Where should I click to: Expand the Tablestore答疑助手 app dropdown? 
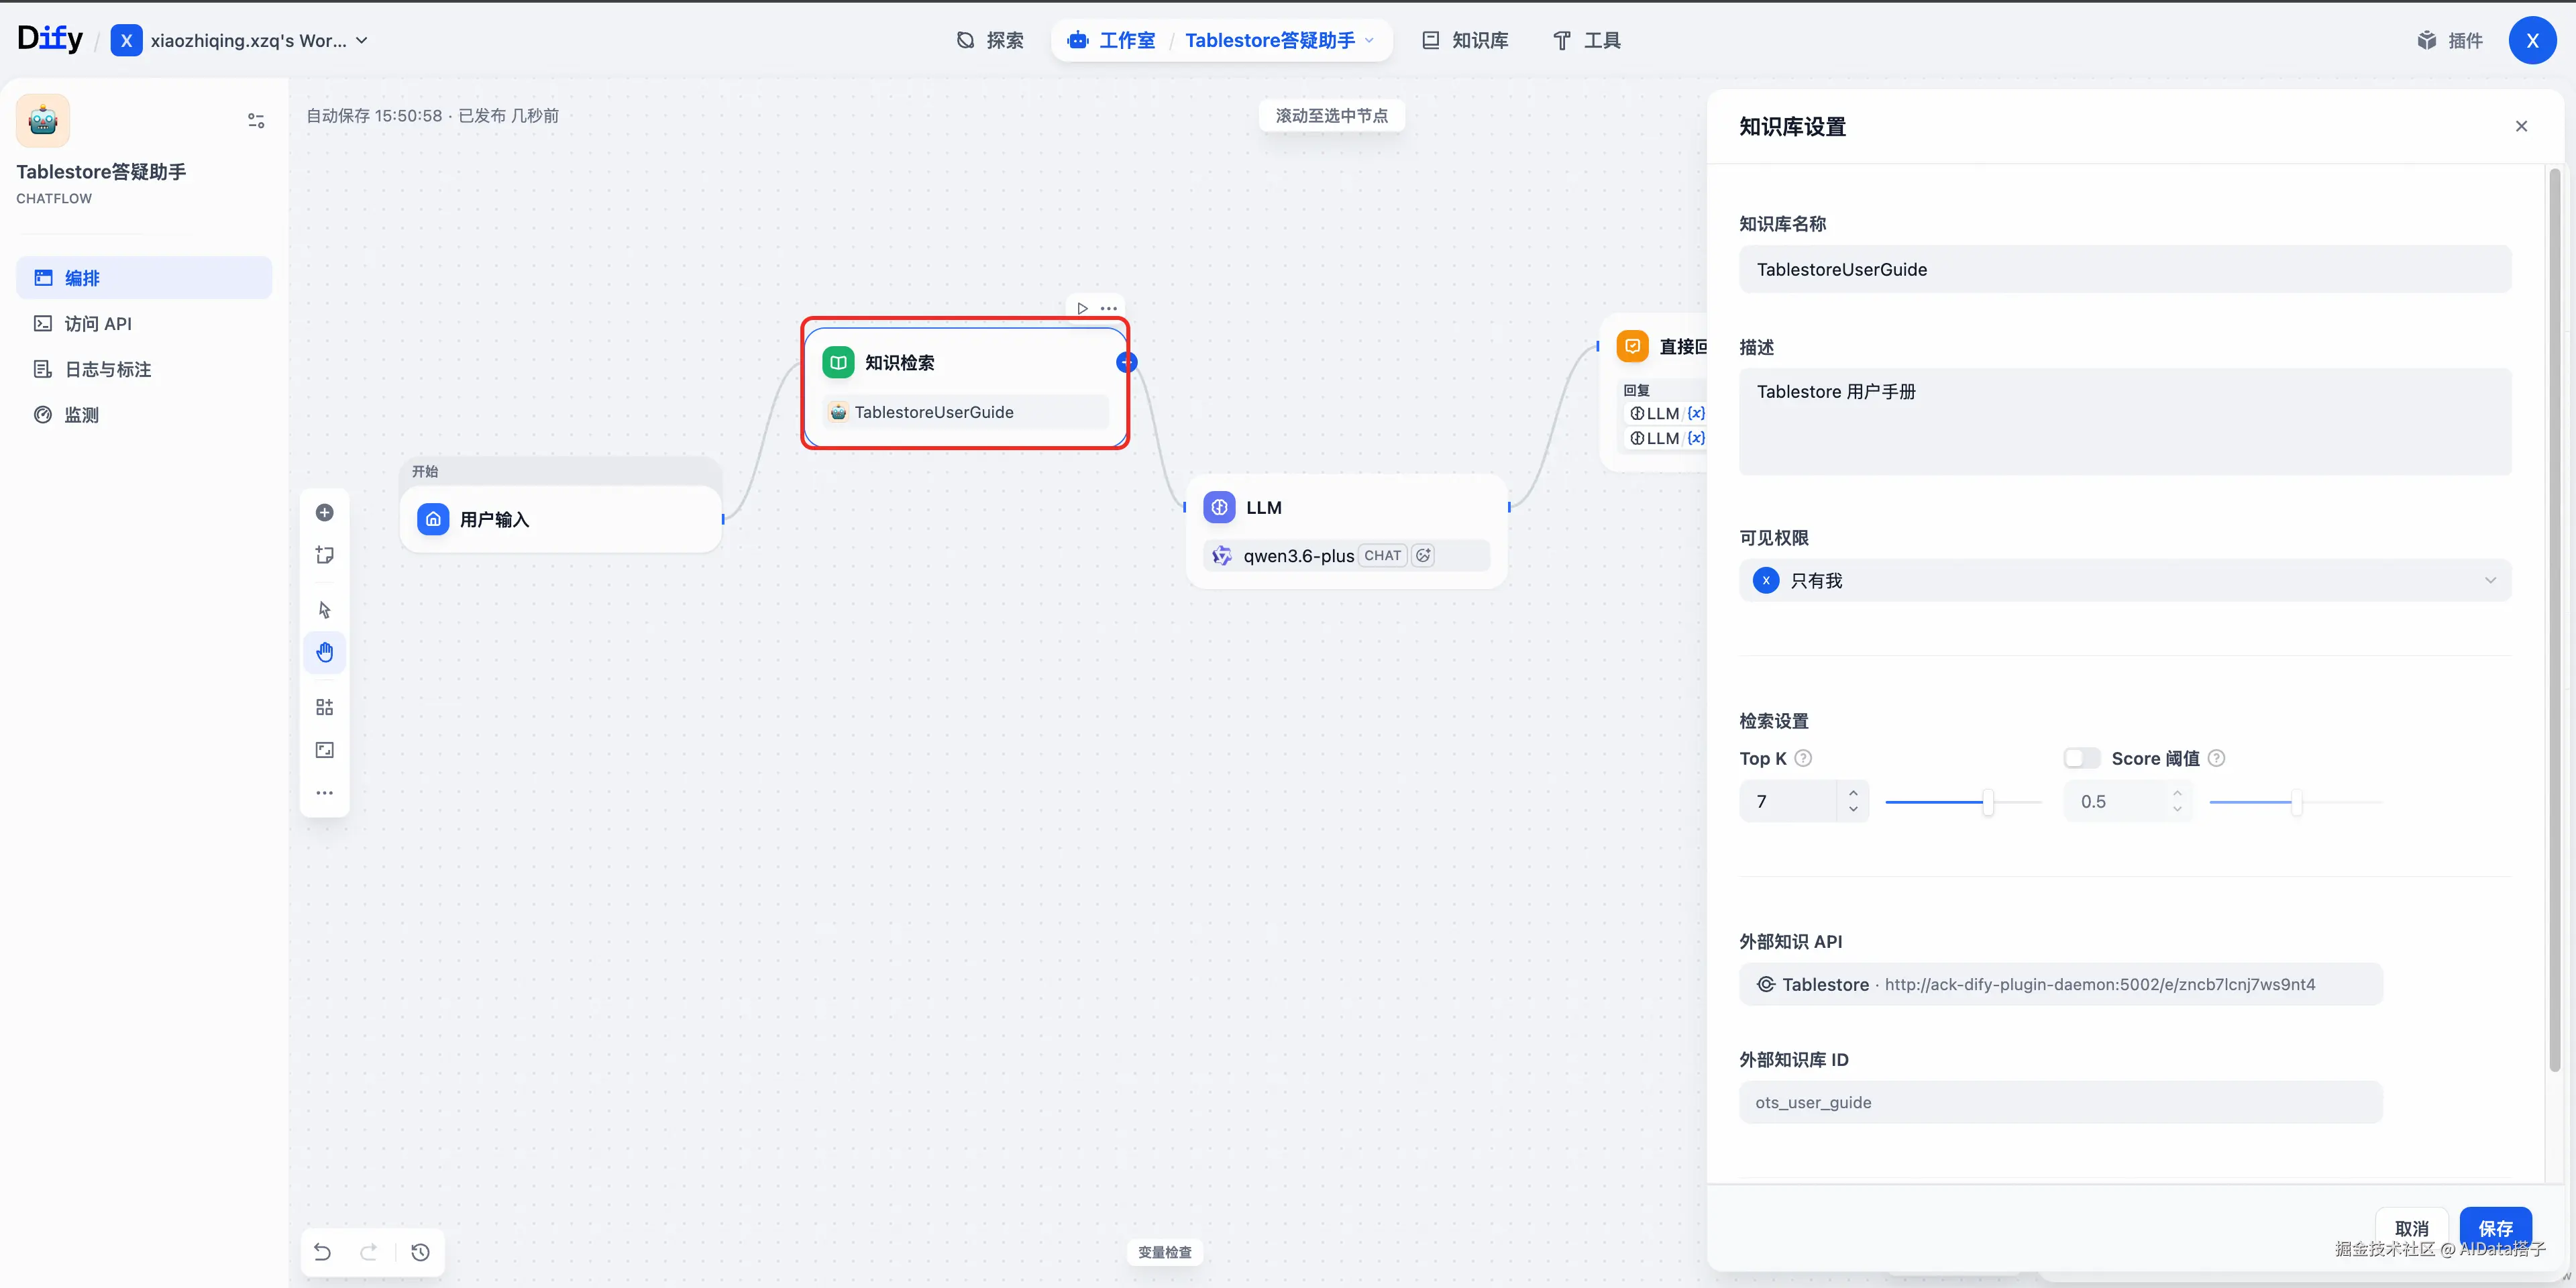pyautogui.click(x=1279, y=40)
